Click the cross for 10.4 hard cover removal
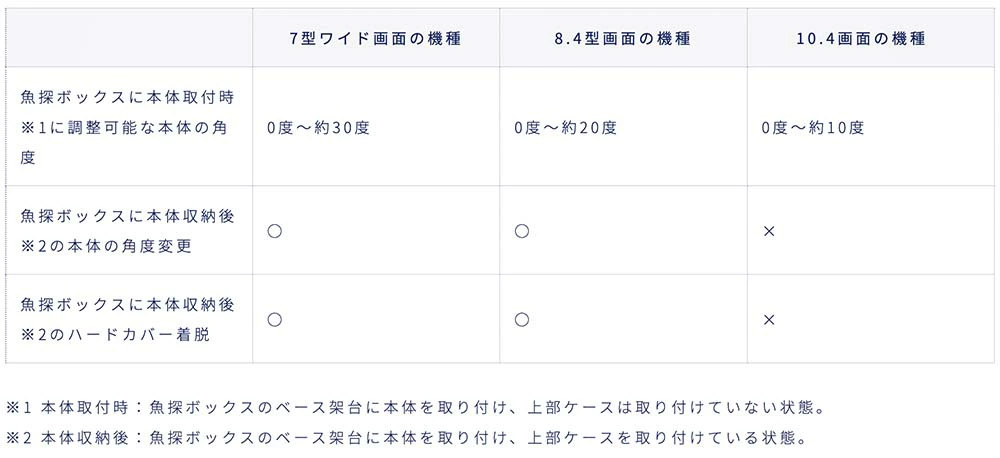Screen dimensions: 1000x458 click(769, 319)
